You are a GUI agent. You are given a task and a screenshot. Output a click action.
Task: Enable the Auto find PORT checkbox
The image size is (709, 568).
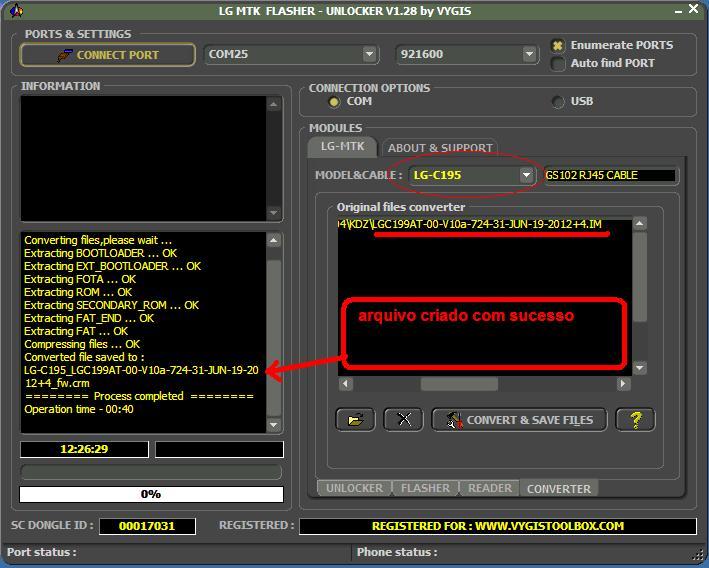coord(558,63)
